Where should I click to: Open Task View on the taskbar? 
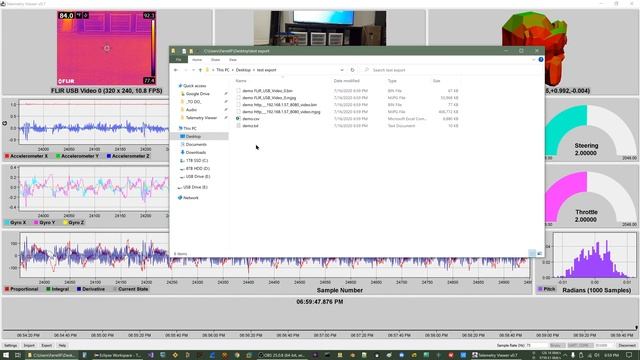coord(18,355)
